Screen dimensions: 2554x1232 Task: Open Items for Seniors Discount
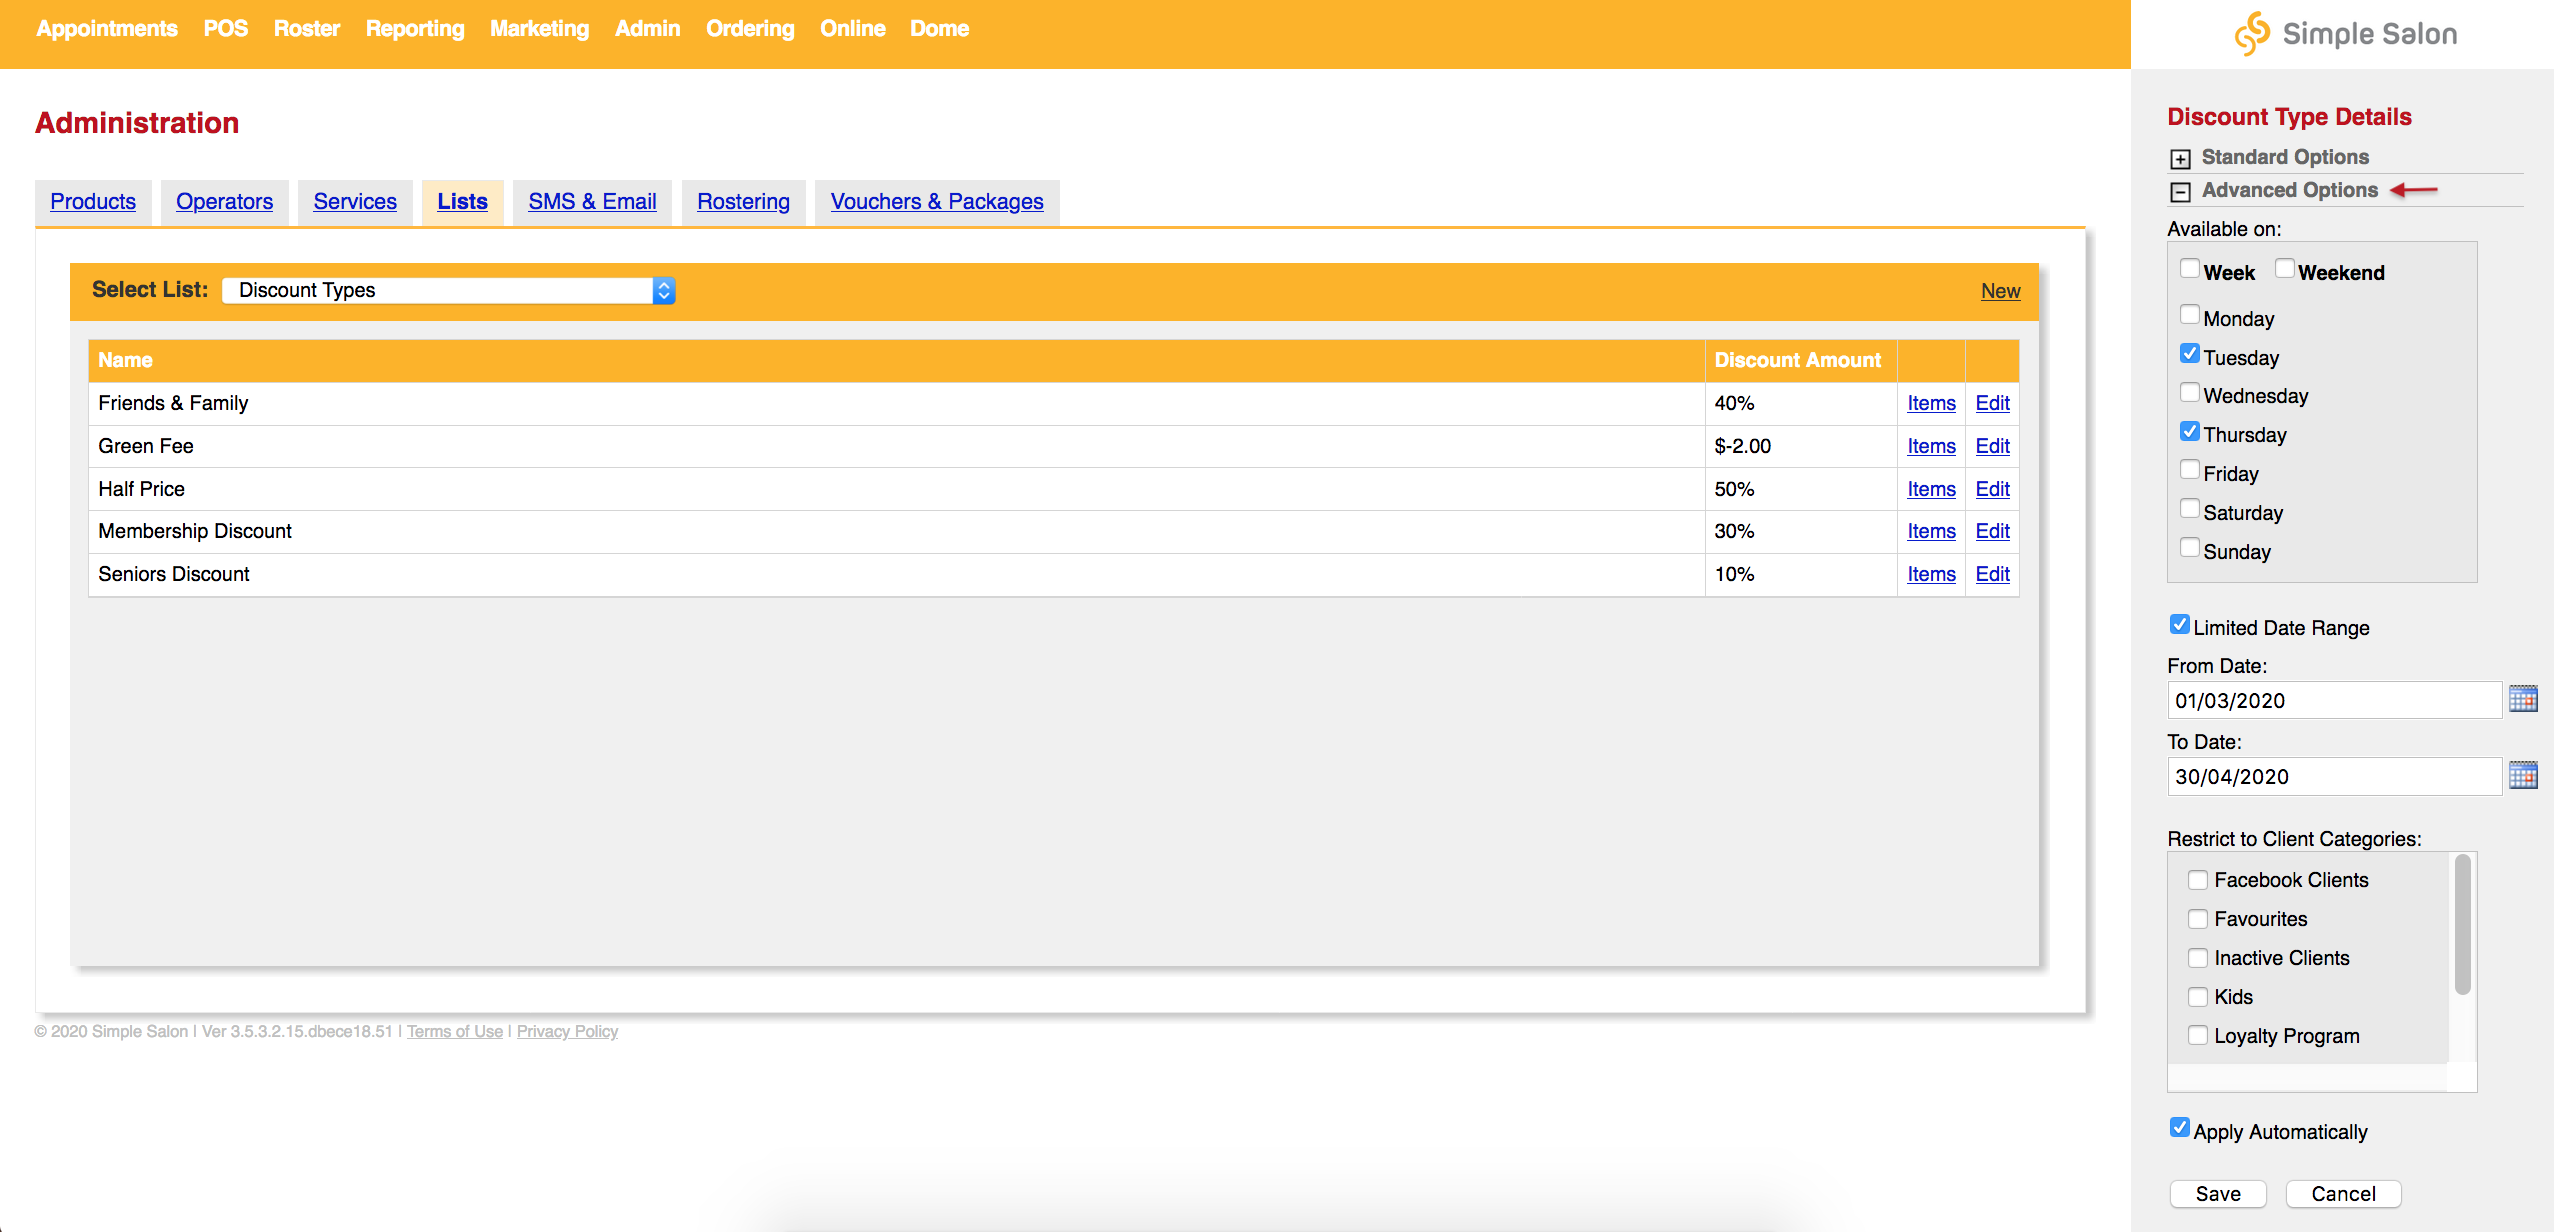pos(1931,574)
